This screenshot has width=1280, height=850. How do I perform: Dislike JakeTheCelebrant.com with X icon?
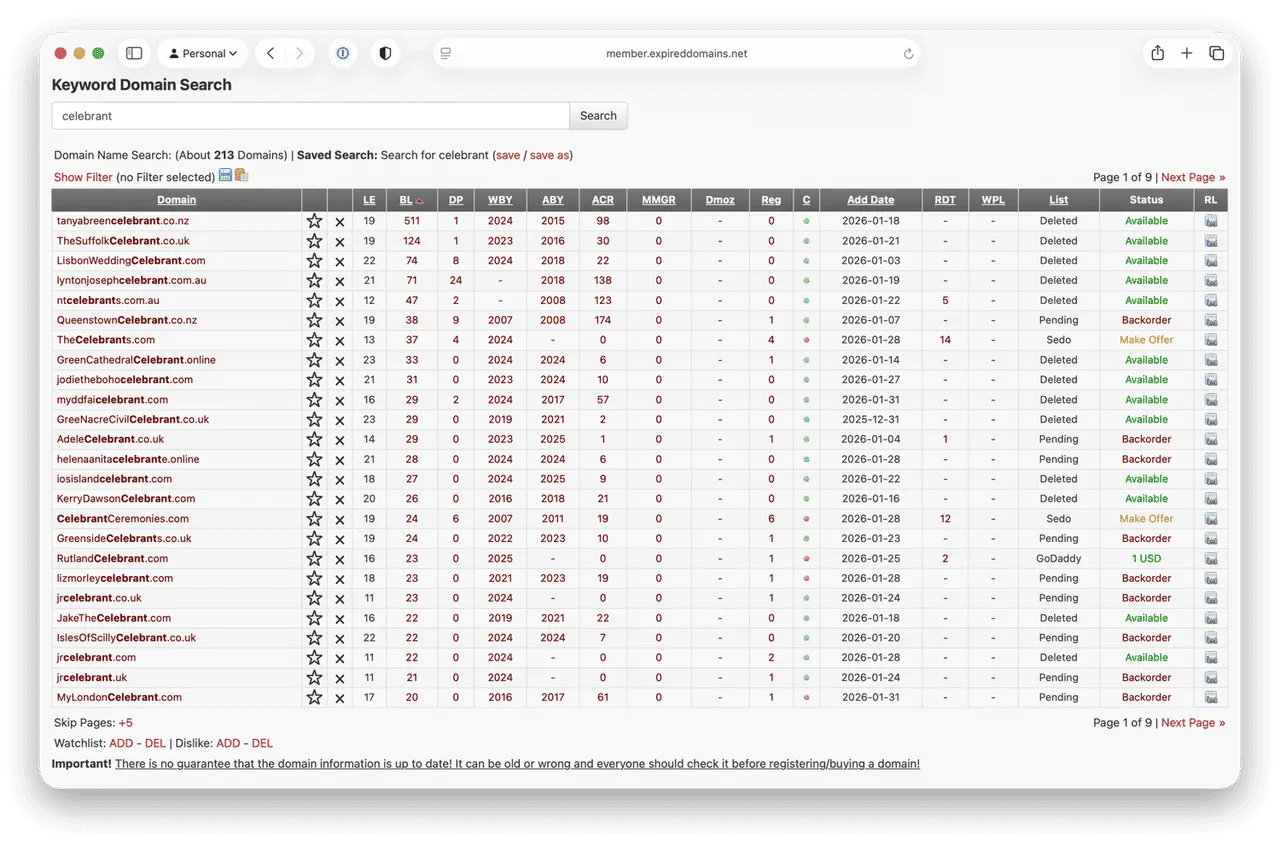pos(340,618)
